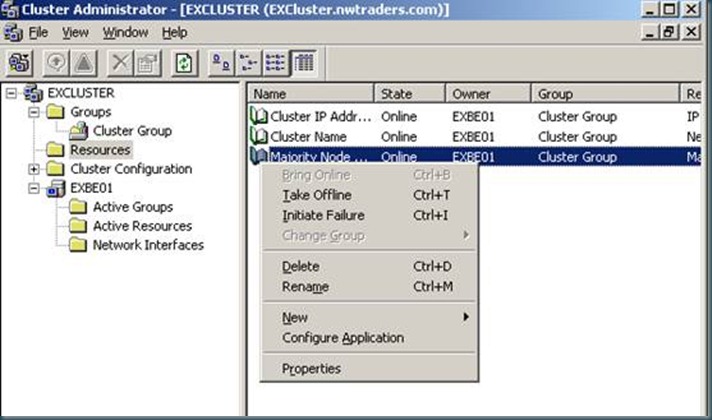Click the Properties toolbar icon
The height and width of the screenshot is (420, 712).
coord(147,62)
